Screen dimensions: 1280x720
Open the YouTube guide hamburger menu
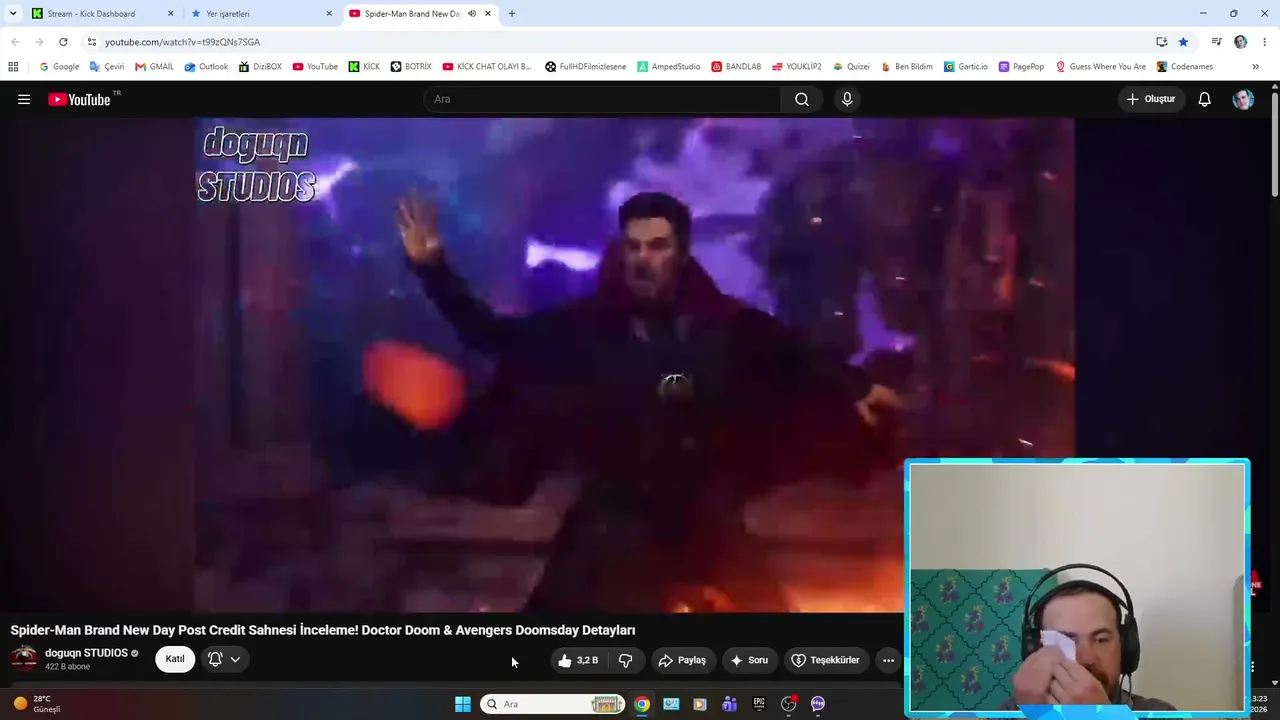tap(24, 99)
